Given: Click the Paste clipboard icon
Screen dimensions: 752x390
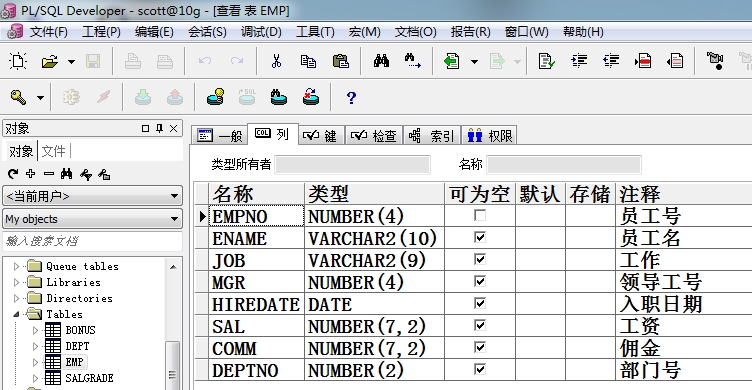Looking at the screenshot, I should tap(341, 61).
